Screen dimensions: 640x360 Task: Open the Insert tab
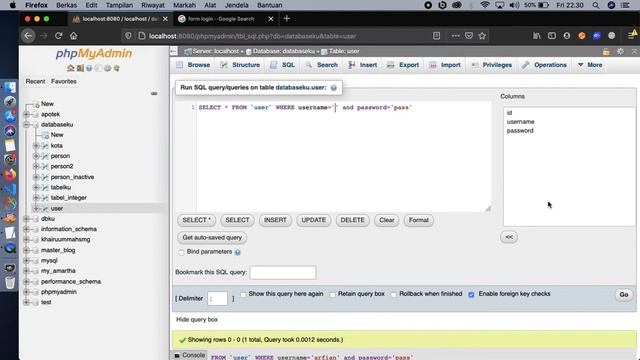click(363, 65)
